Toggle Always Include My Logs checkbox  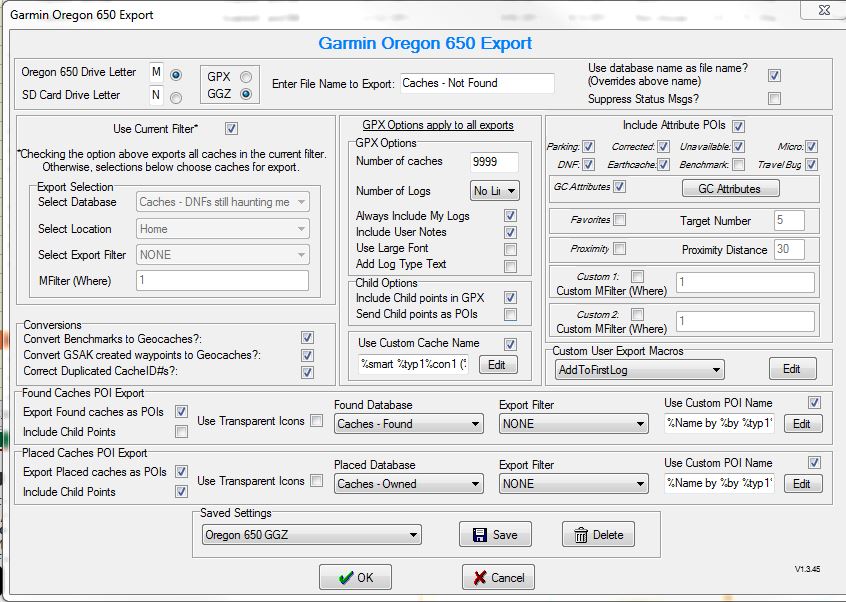tap(510, 216)
